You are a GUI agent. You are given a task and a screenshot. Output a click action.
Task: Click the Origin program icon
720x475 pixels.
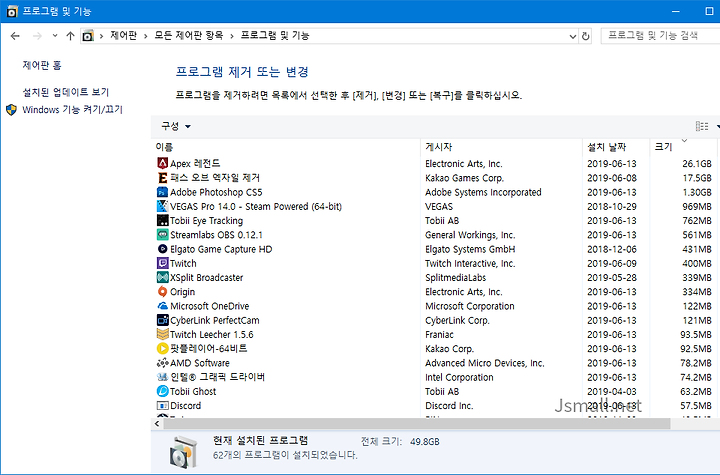(163, 291)
